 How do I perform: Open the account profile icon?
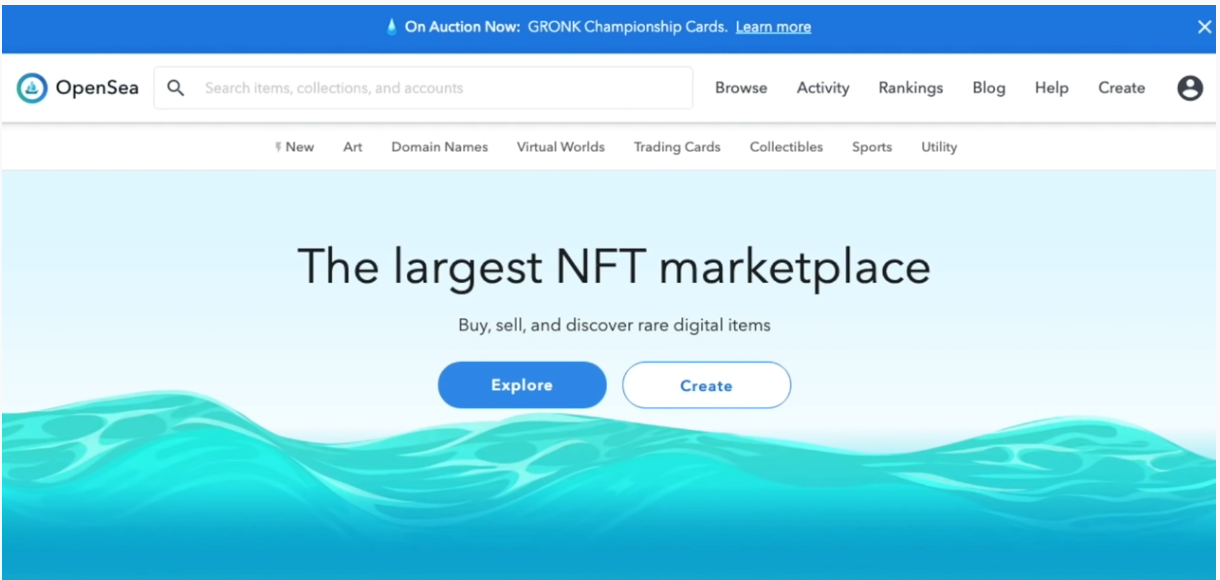1190,88
